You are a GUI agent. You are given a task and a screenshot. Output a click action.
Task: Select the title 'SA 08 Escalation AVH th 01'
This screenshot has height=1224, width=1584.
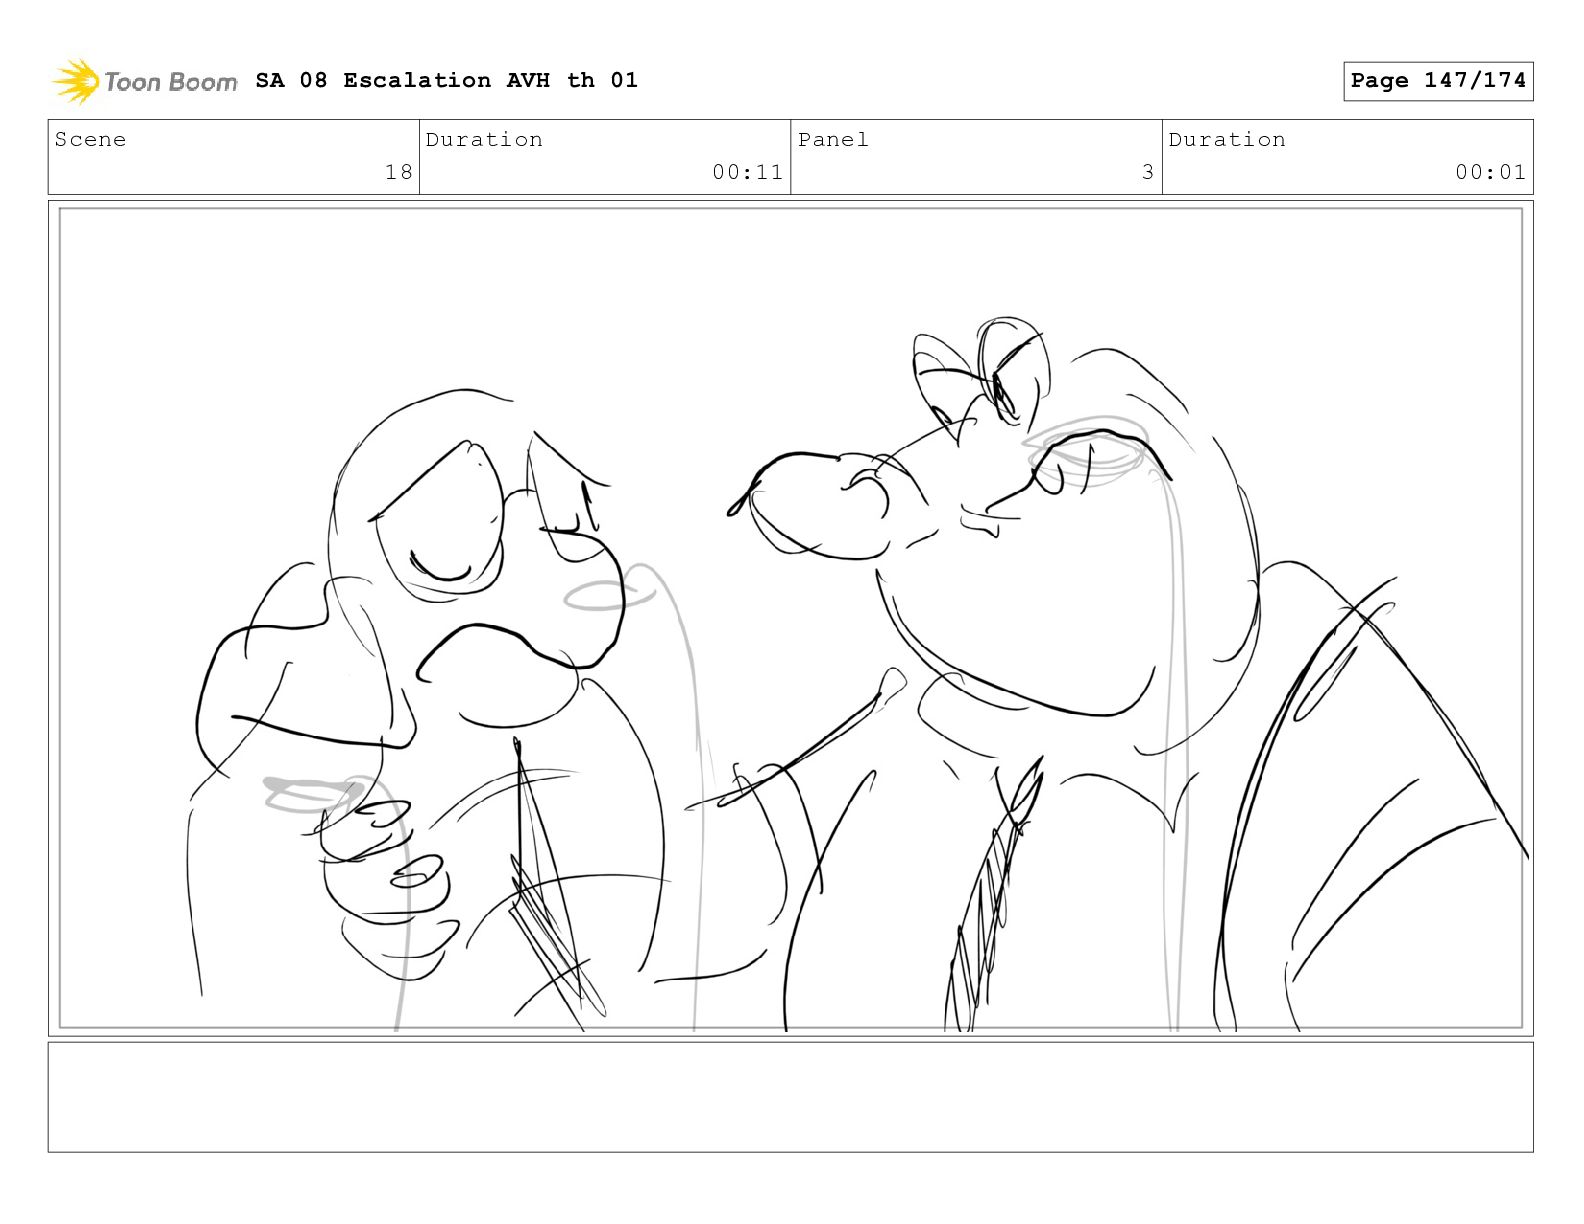tap(446, 80)
